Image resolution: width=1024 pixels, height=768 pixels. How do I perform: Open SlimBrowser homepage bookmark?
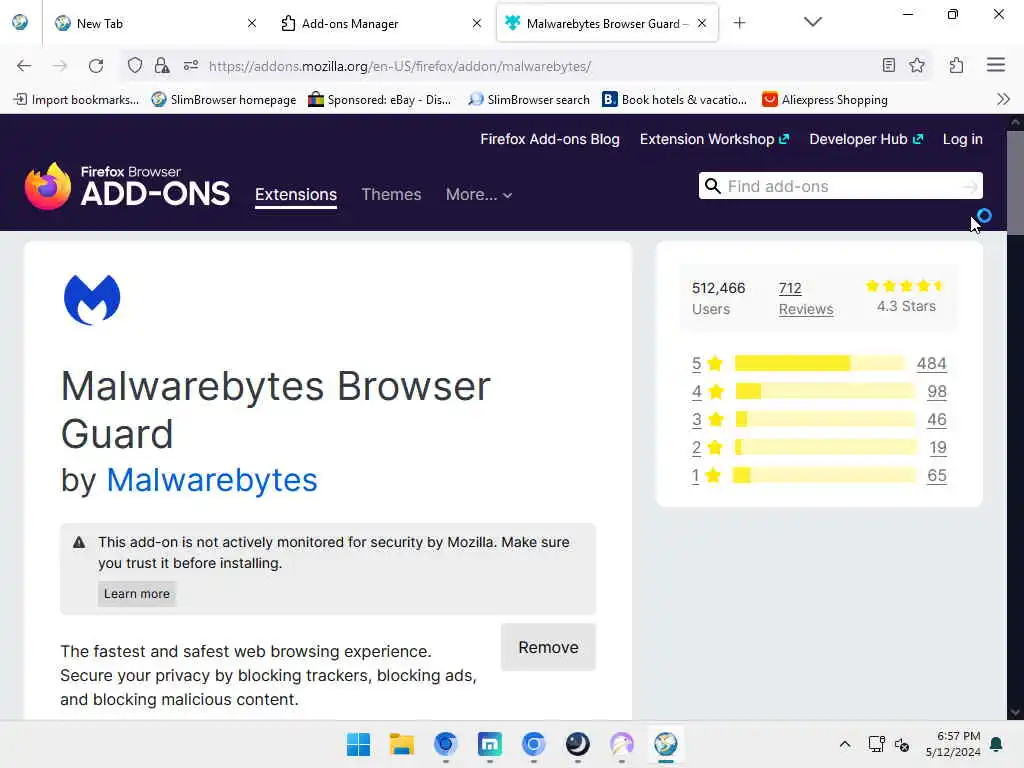[224, 100]
